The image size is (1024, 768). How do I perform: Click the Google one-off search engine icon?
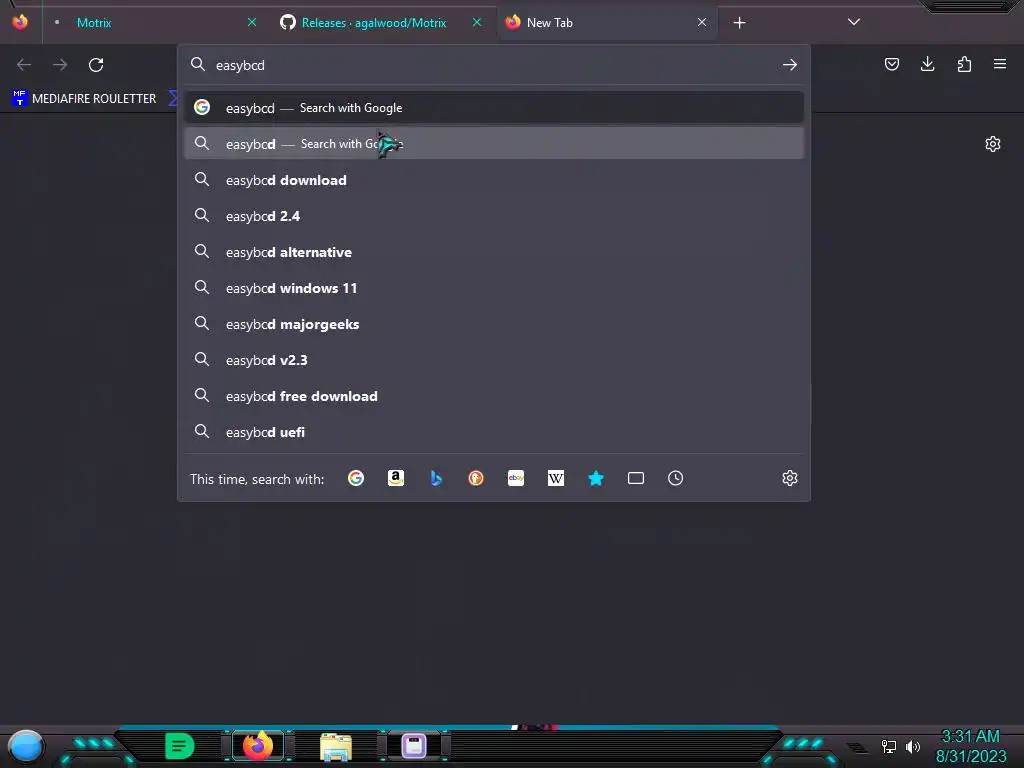pyautogui.click(x=356, y=478)
